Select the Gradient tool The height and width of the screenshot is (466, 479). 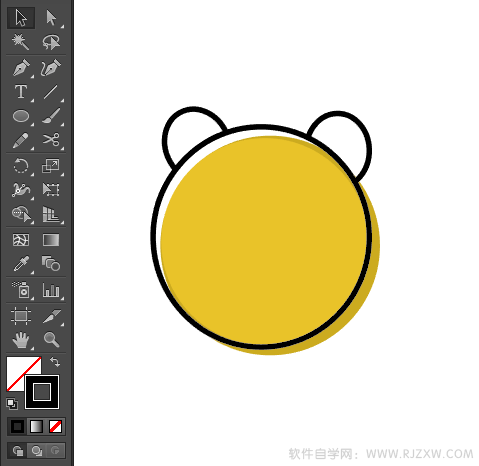[x=51, y=240]
